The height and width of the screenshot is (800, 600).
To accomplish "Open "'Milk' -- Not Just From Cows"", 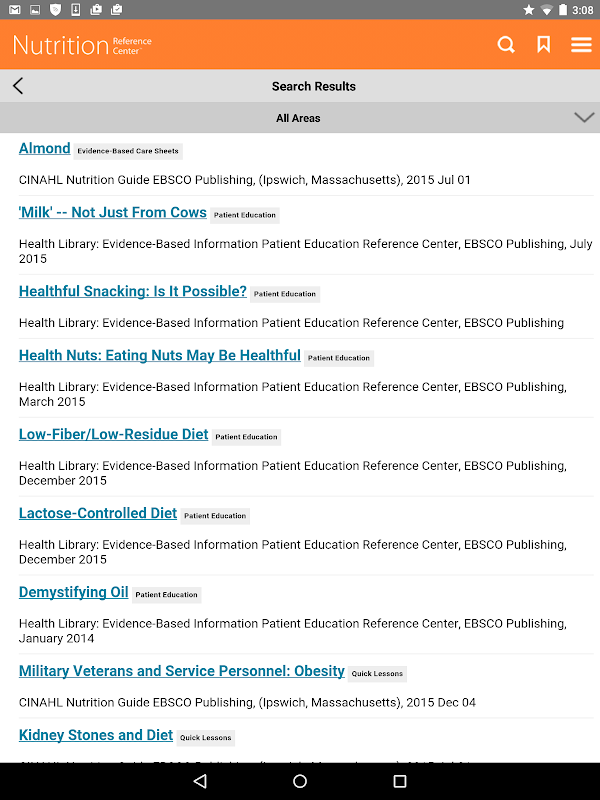I will tap(113, 213).
